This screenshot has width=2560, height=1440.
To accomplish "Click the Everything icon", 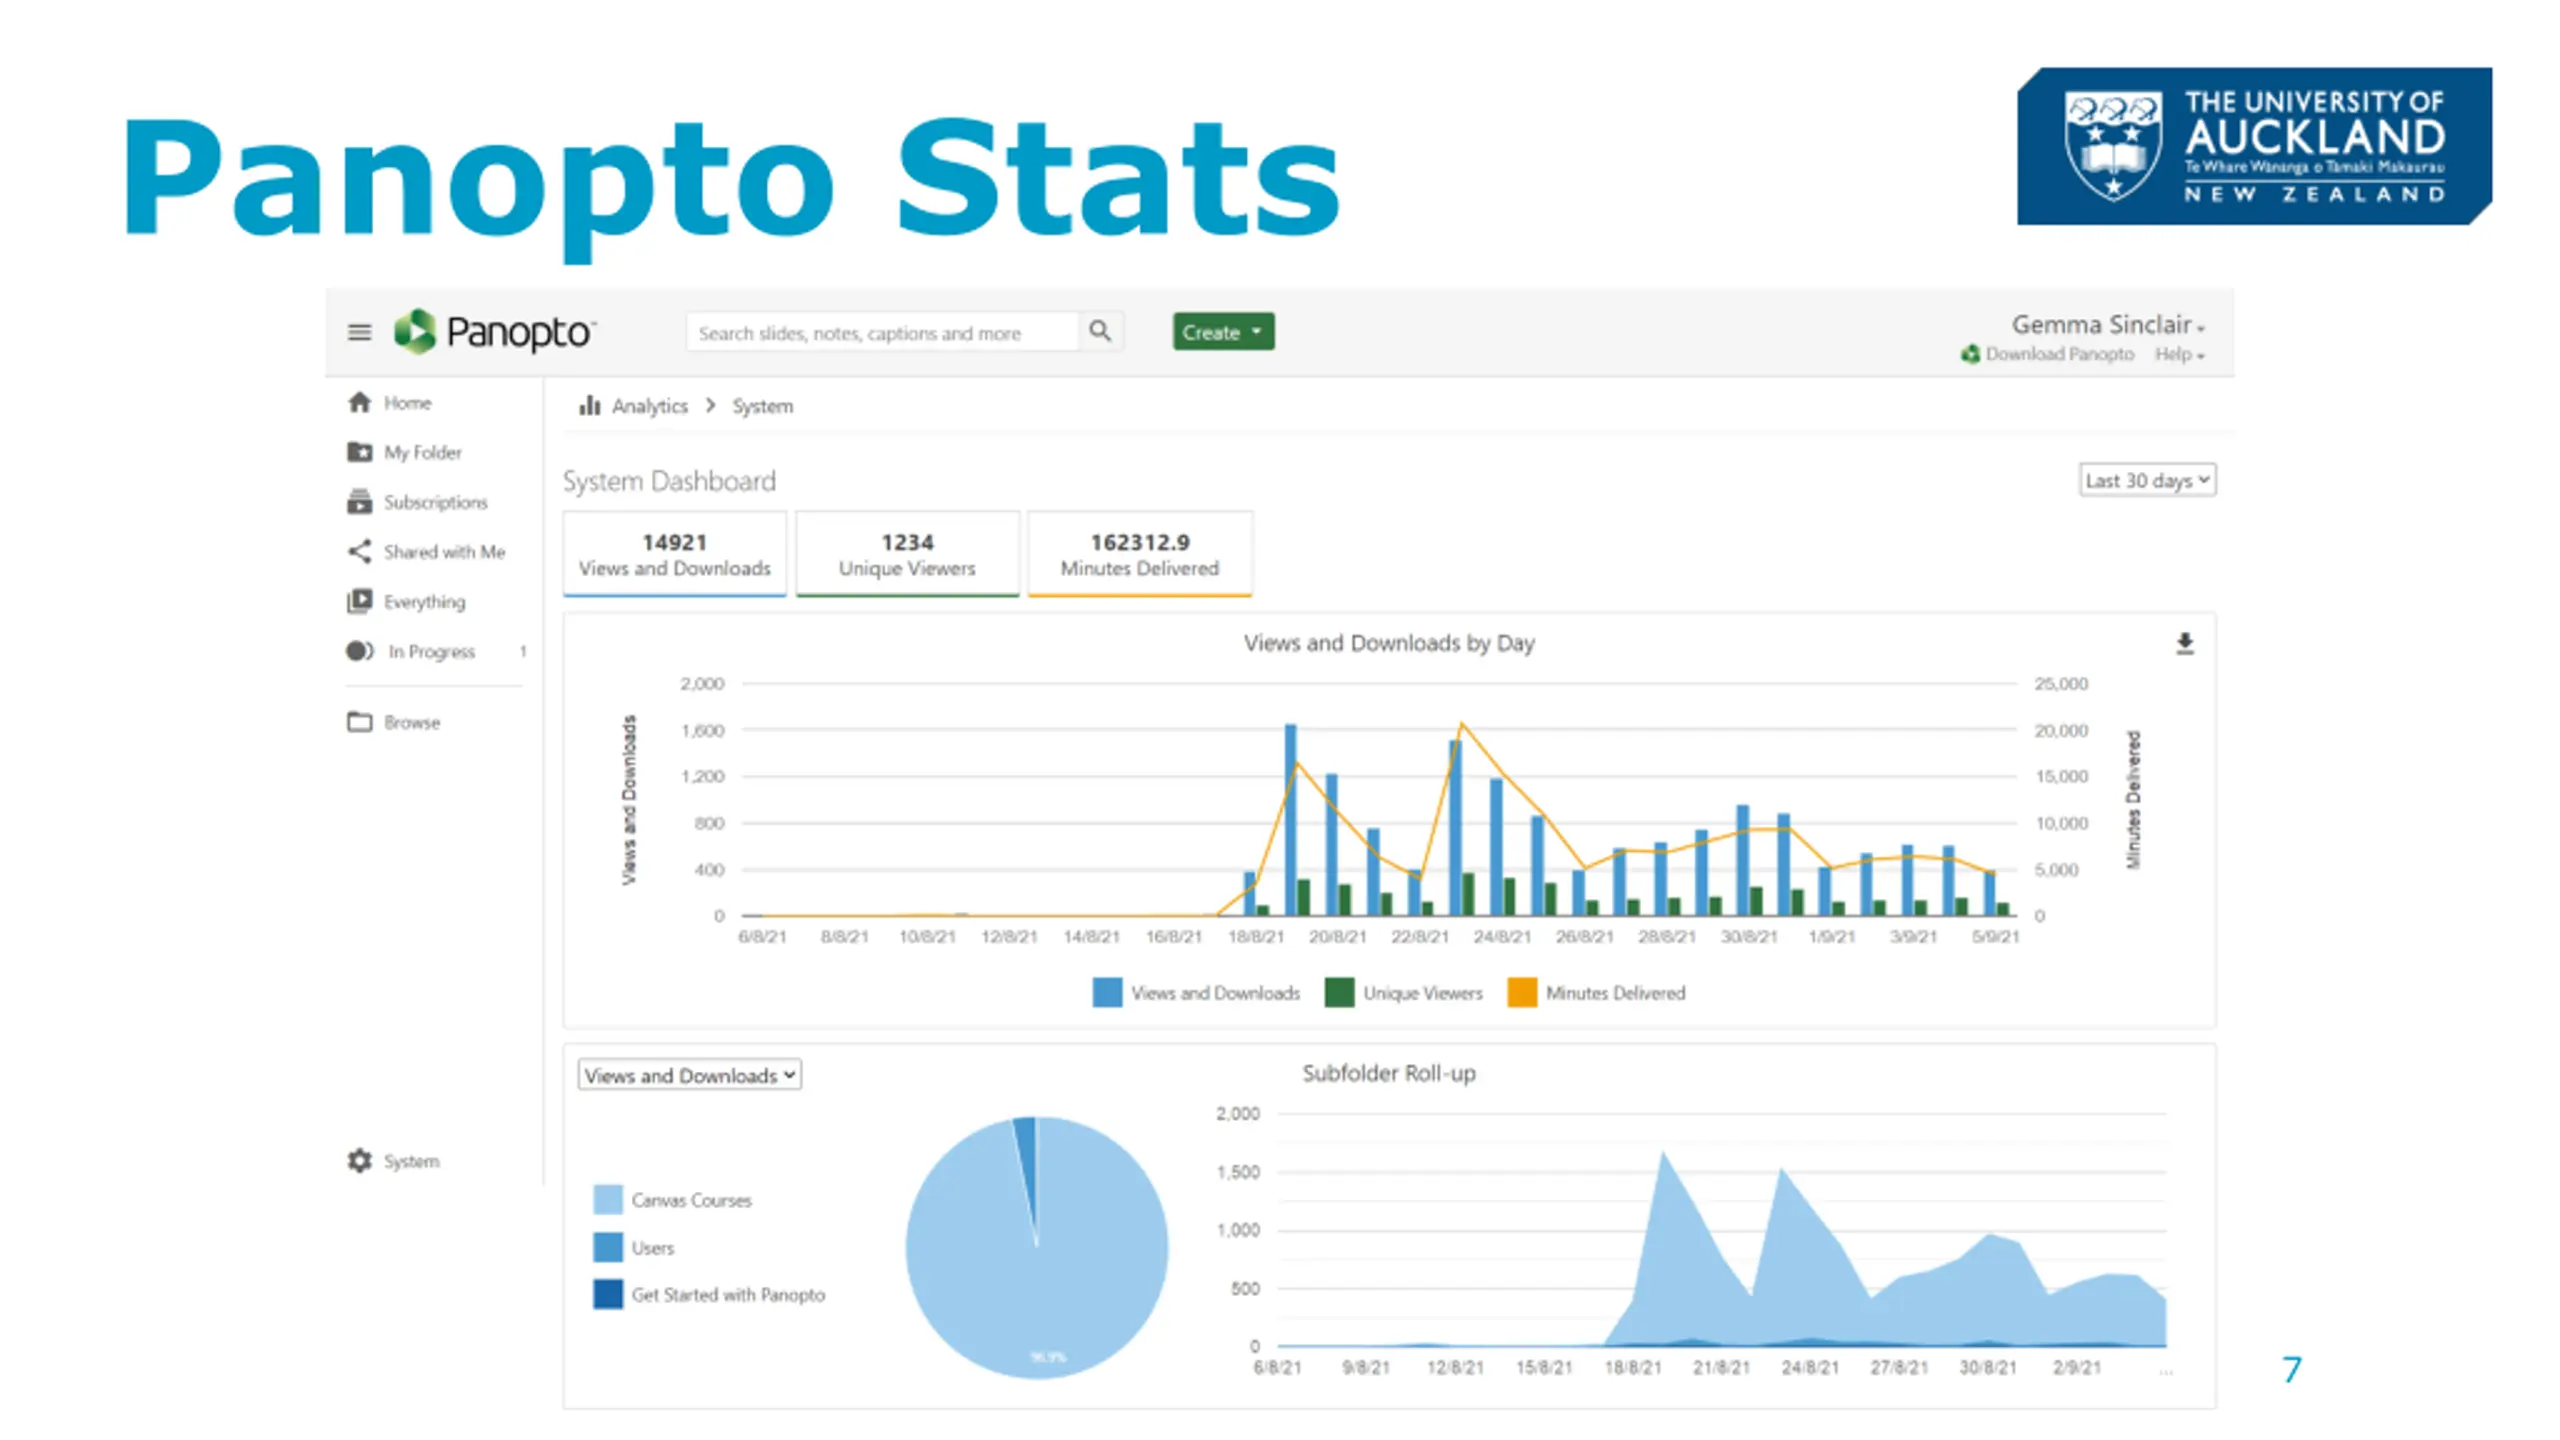I will [359, 601].
